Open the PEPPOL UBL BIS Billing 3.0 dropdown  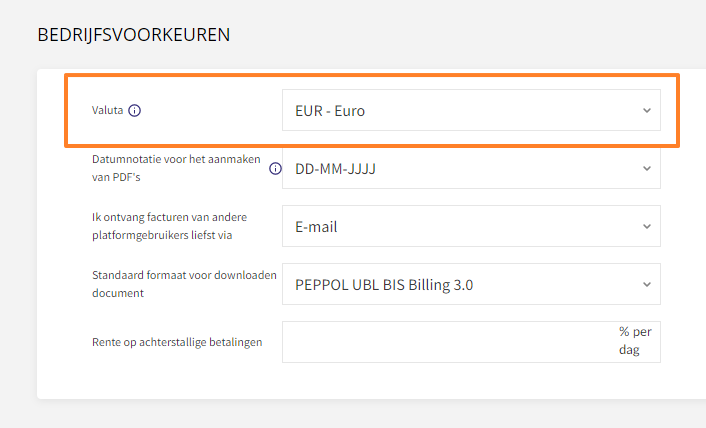471,284
